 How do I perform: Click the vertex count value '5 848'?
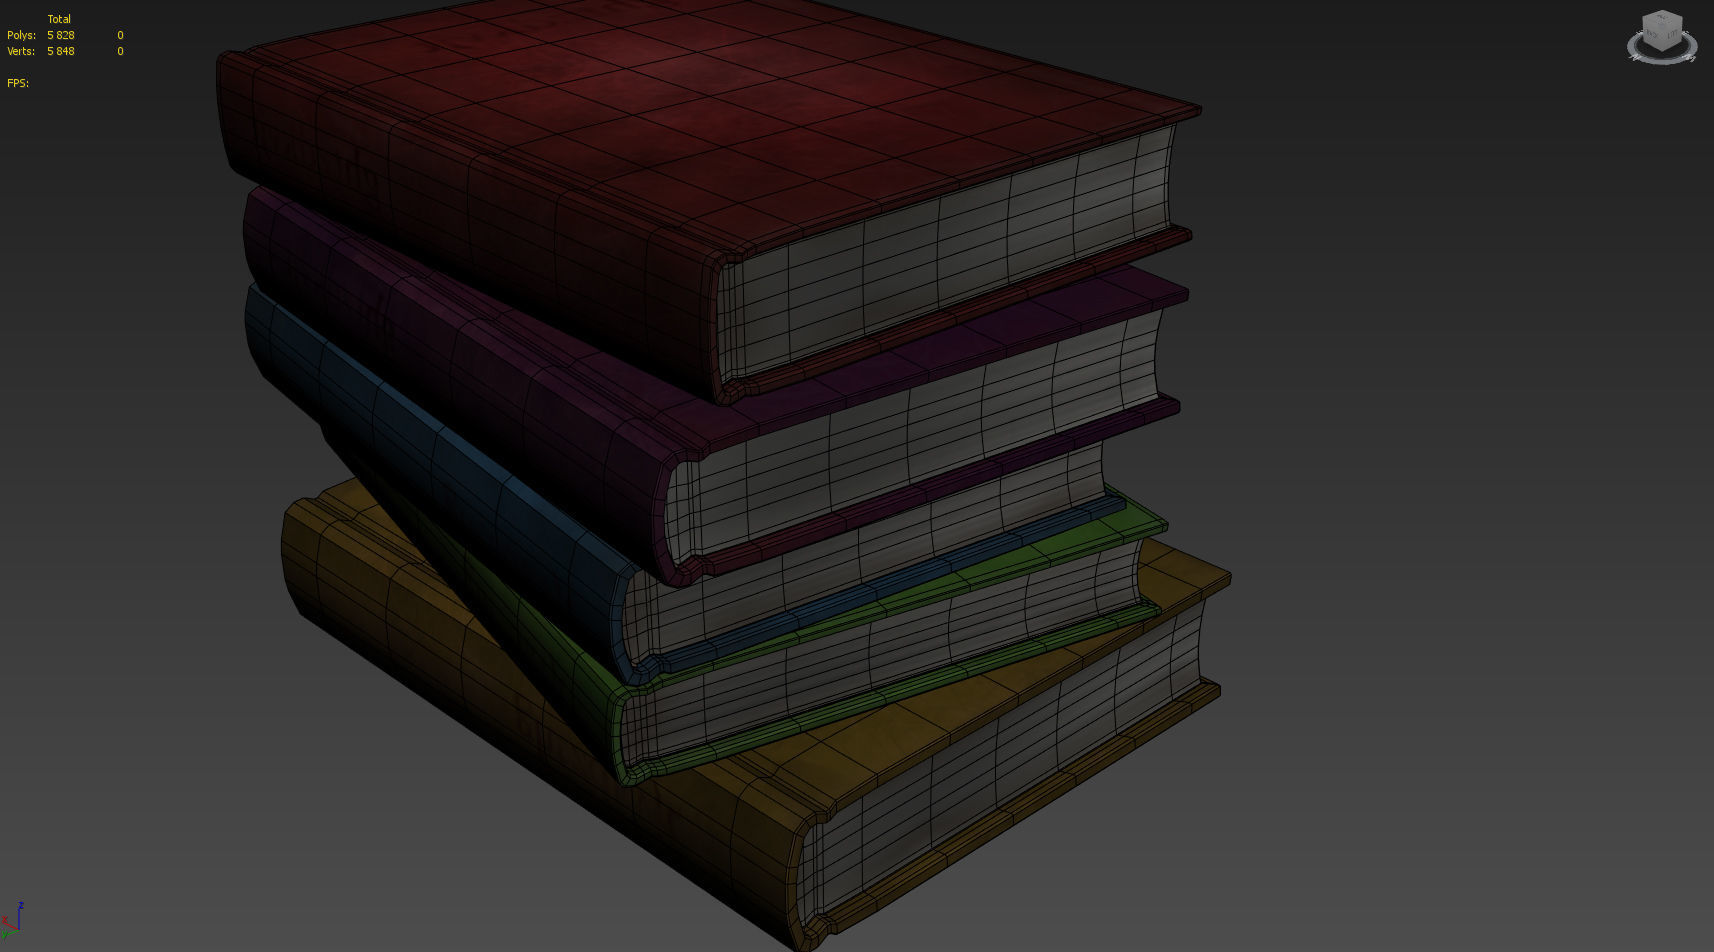point(61,51)
